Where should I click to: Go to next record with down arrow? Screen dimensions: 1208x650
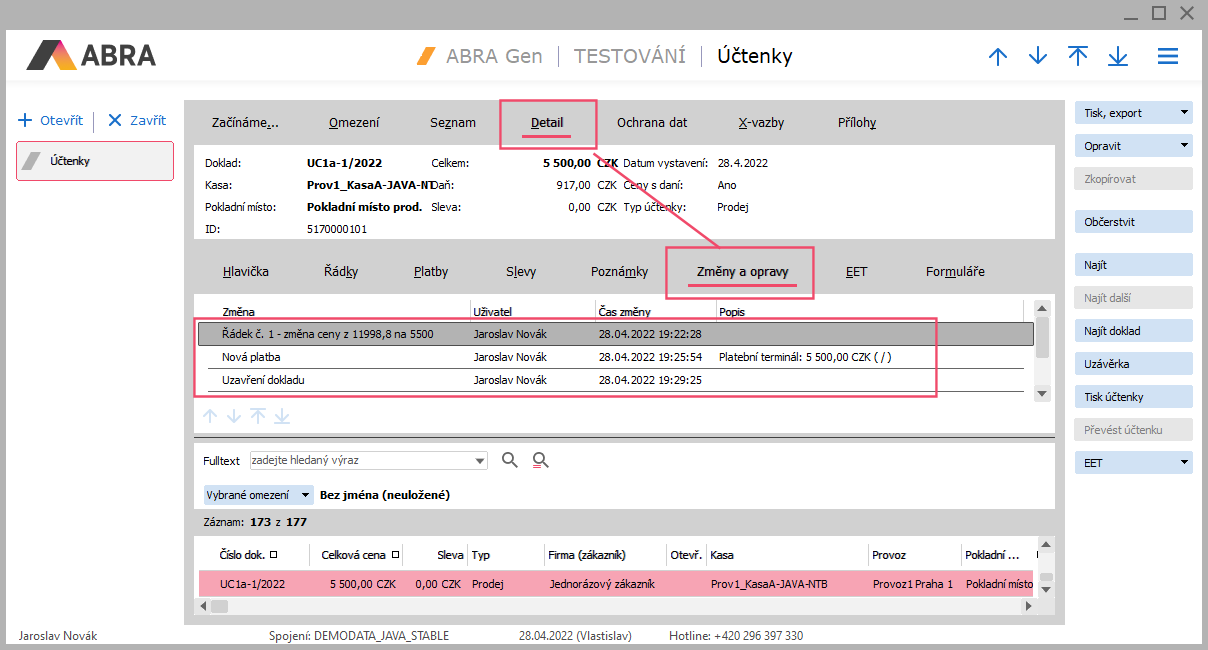tap(1038, 57)
